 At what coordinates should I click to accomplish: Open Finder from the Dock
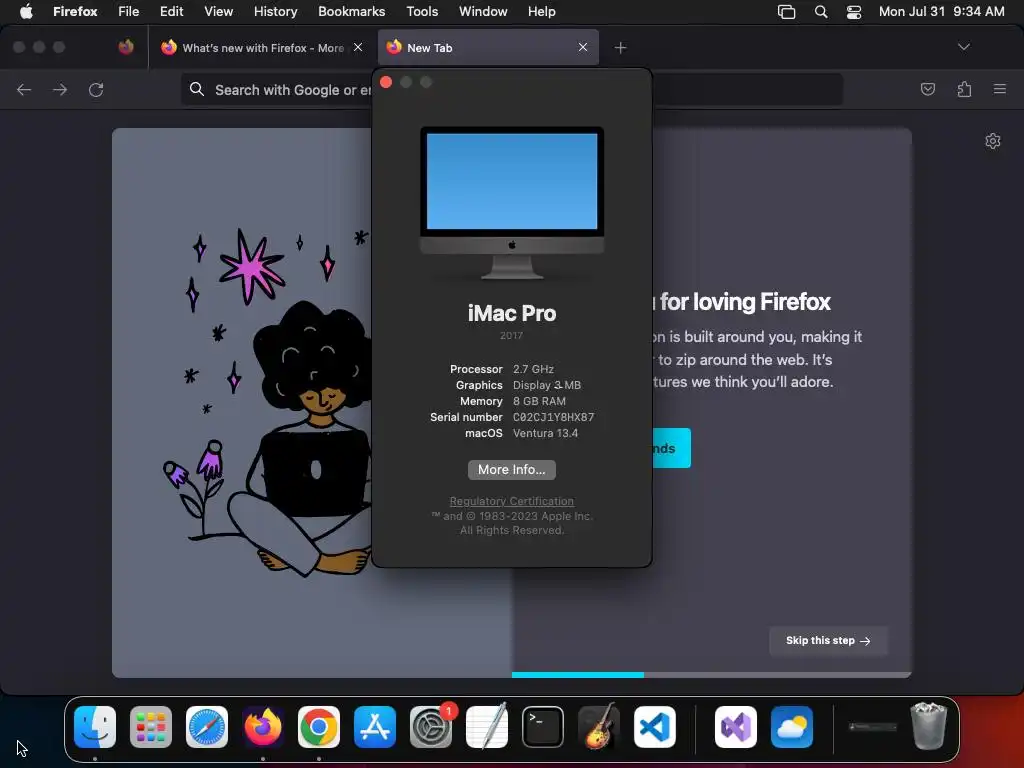(x=95, y=727)
